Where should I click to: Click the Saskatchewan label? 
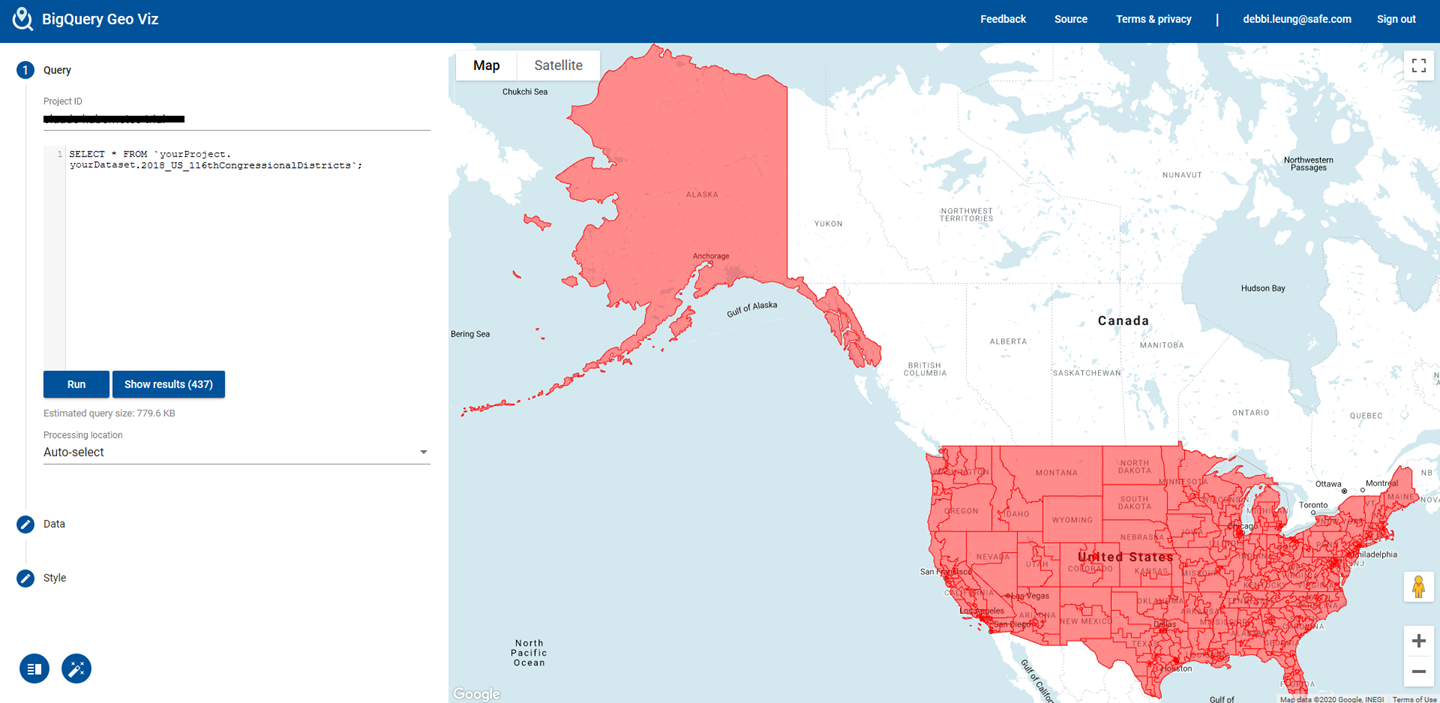[x=1087, y=373]
